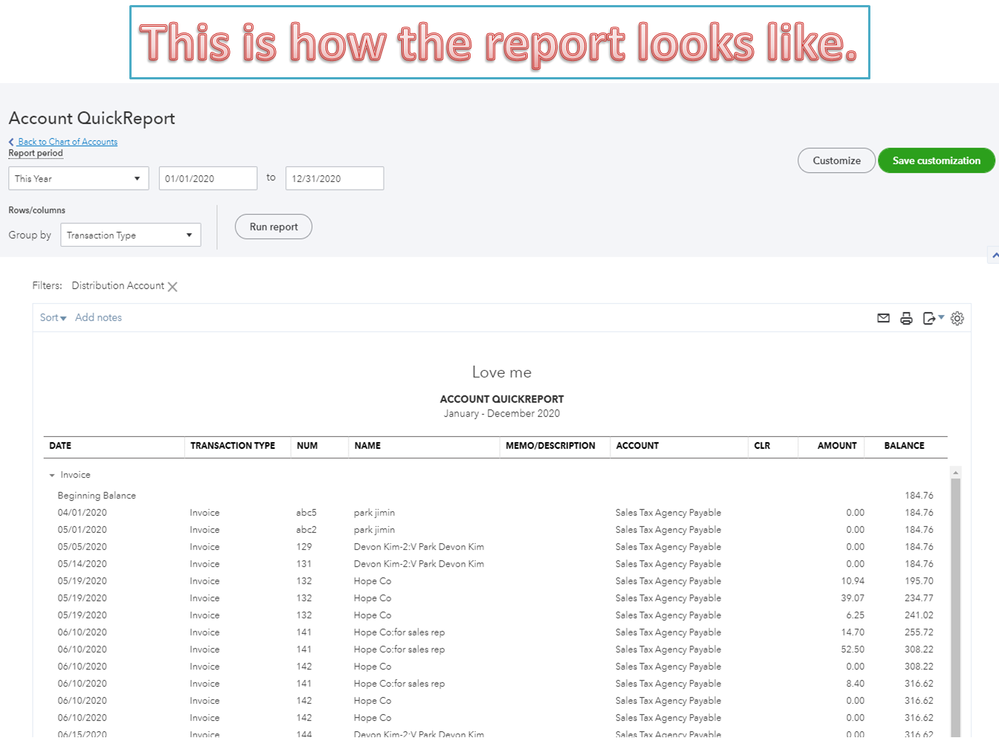Click the Run report button
The image size is (999, 749).
[273, 227]
